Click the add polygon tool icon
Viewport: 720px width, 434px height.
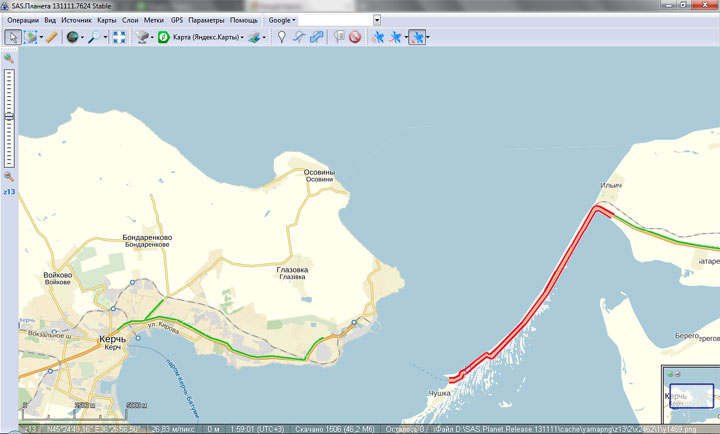coord(317,37)
